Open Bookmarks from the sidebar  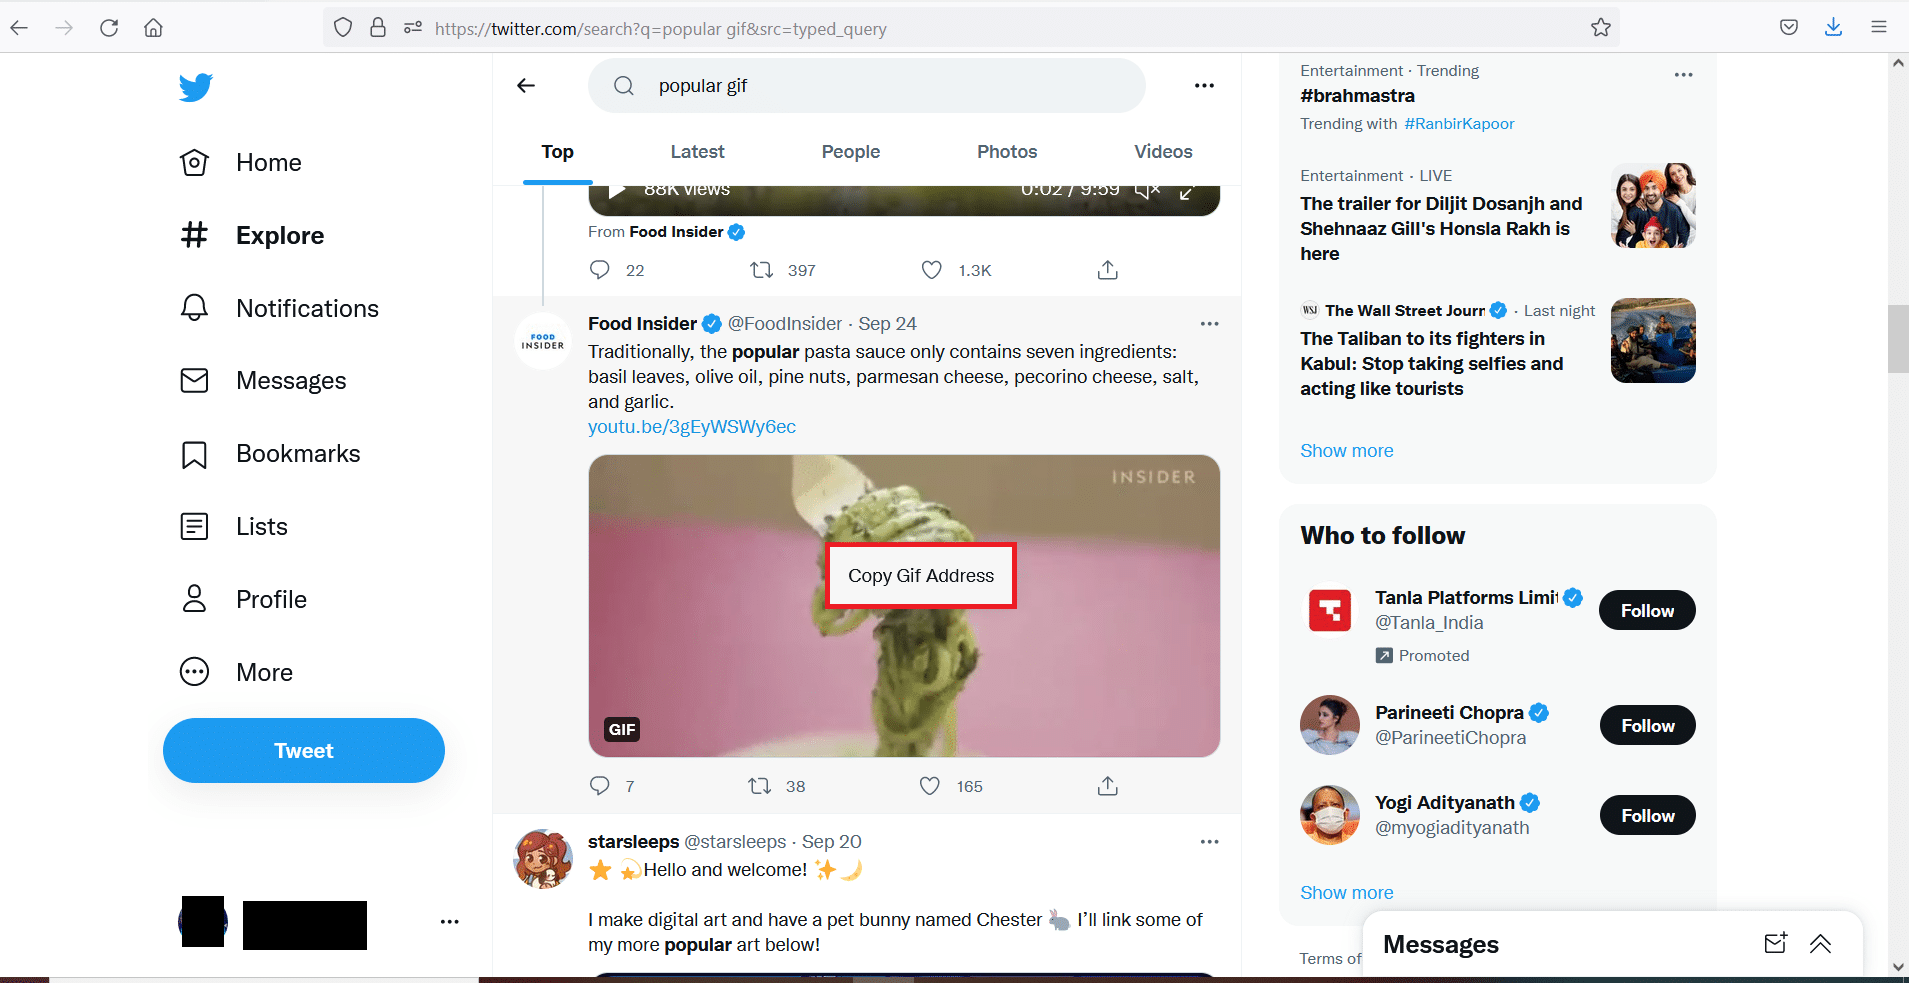[x=298, y=453]
